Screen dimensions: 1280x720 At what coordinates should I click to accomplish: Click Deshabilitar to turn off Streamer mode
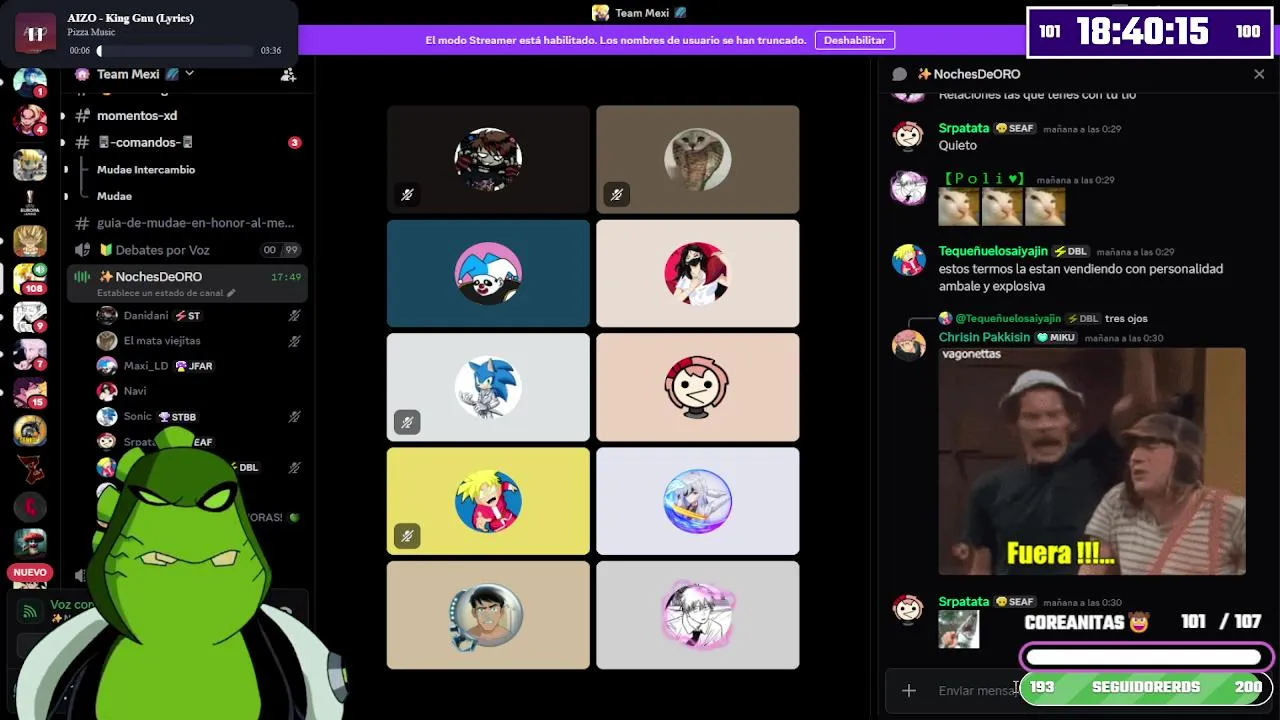pos(854,40)
